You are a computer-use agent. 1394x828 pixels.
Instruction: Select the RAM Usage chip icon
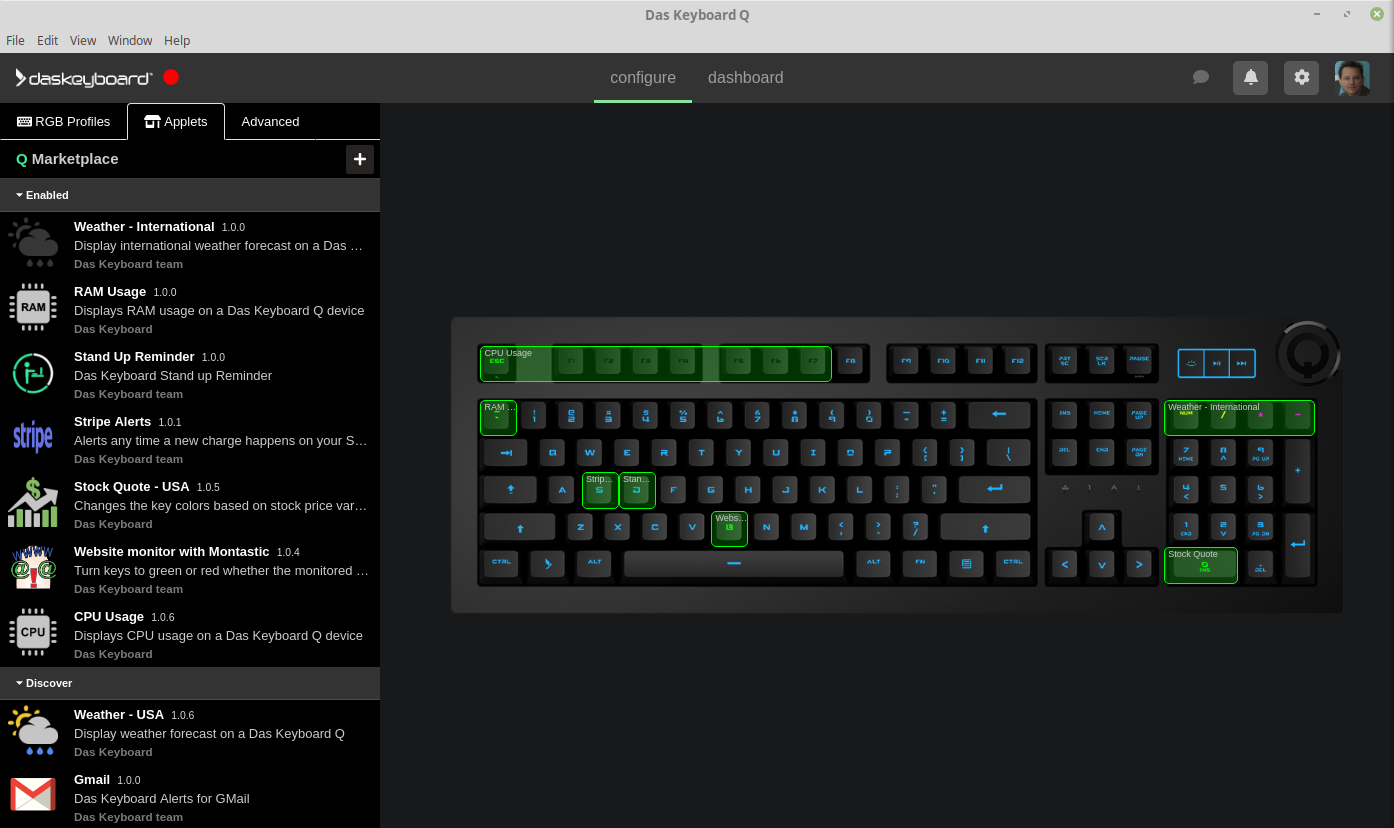(33, 308)
